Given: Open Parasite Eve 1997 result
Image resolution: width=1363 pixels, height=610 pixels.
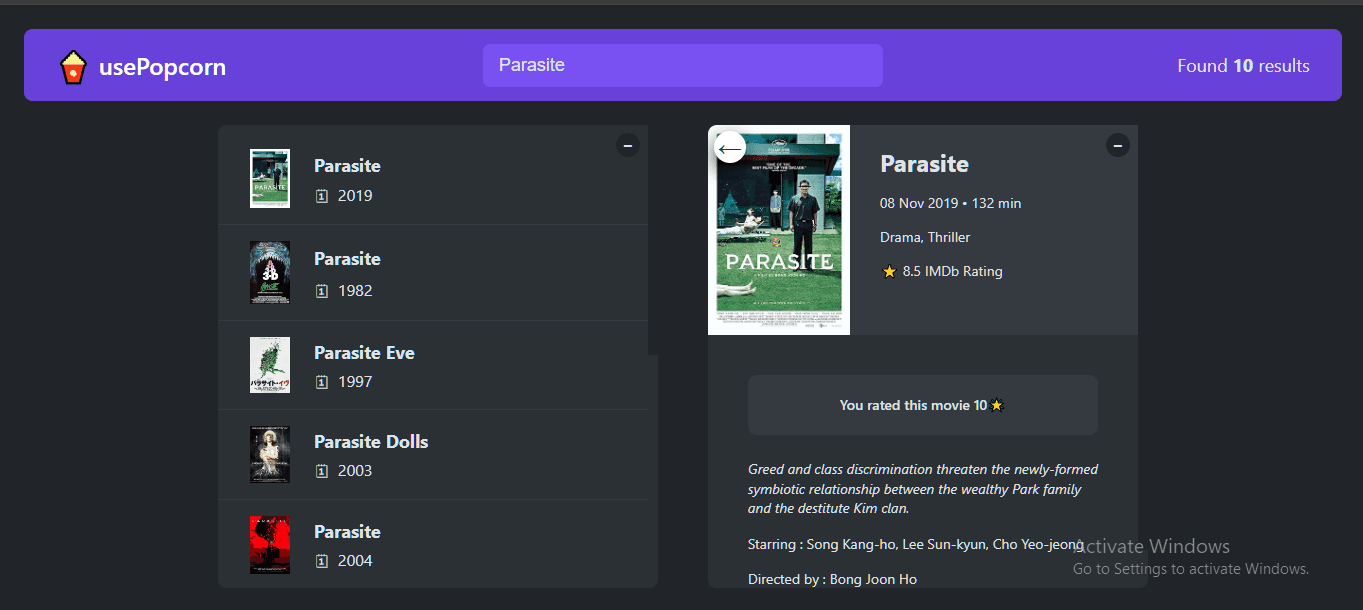Looking at the screenshot, I should point(364,353).
